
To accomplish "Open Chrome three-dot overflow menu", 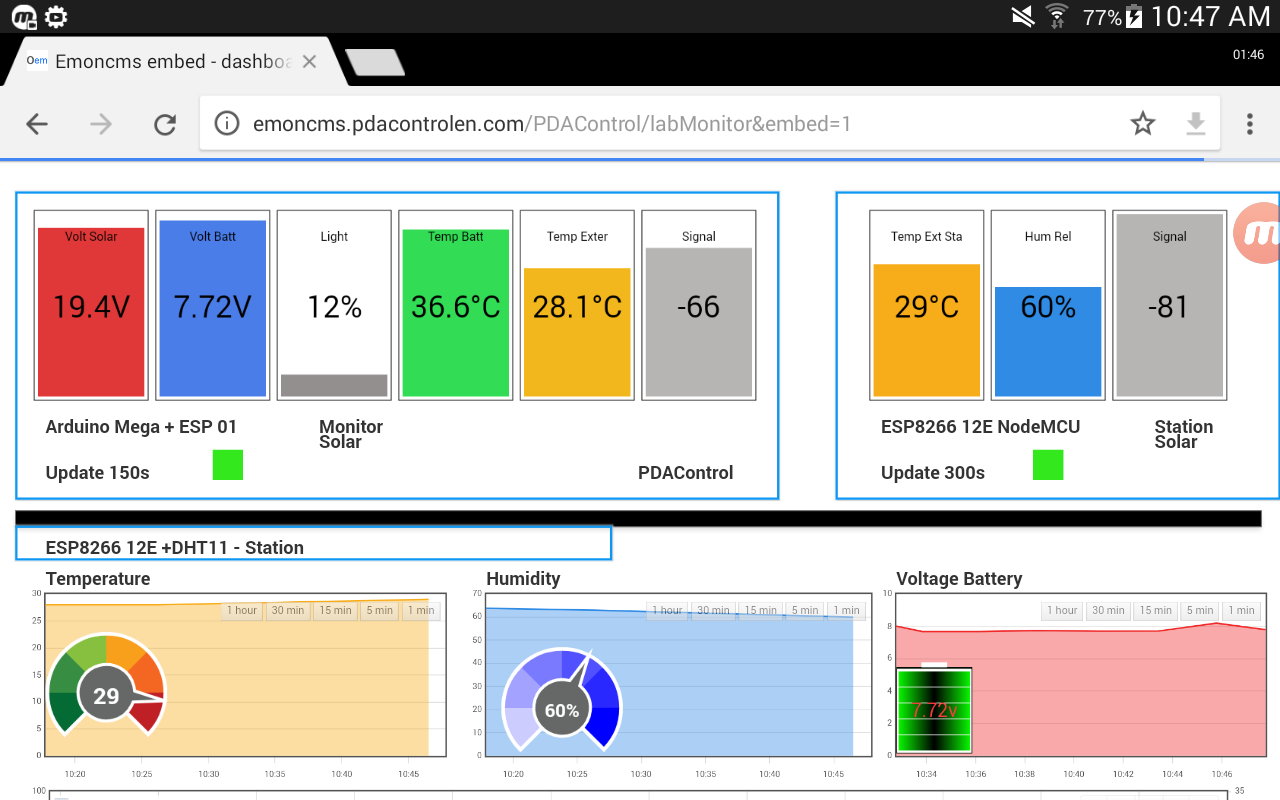I will (x=1249, y=124).
